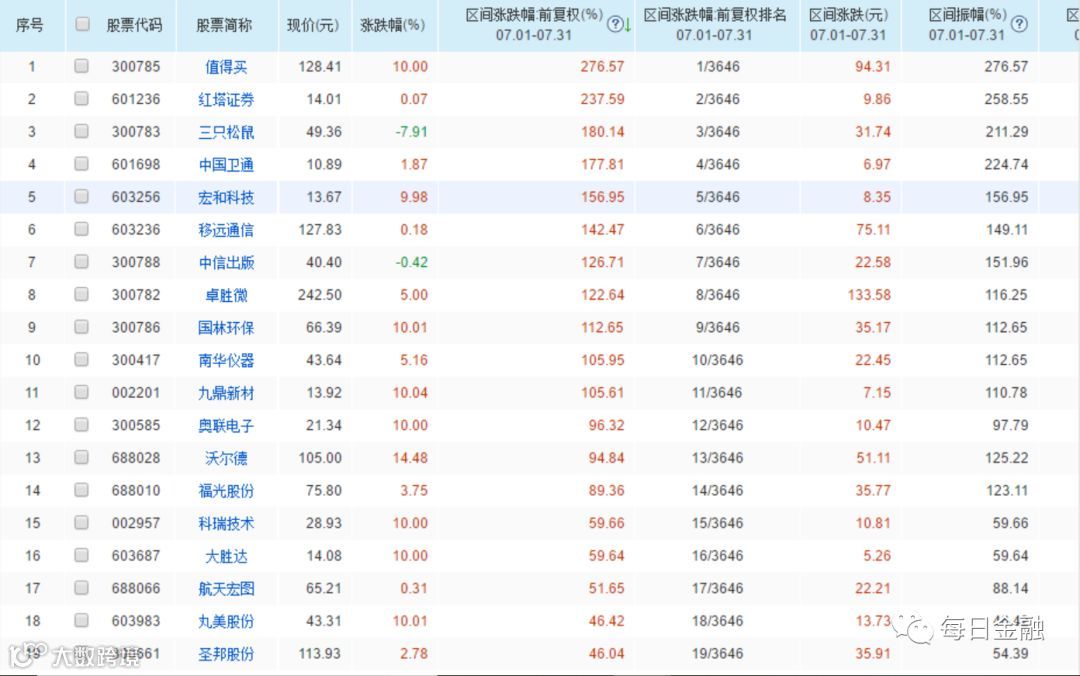Check the checkbox for row 300786 国林环保

[x=81, y=327]
